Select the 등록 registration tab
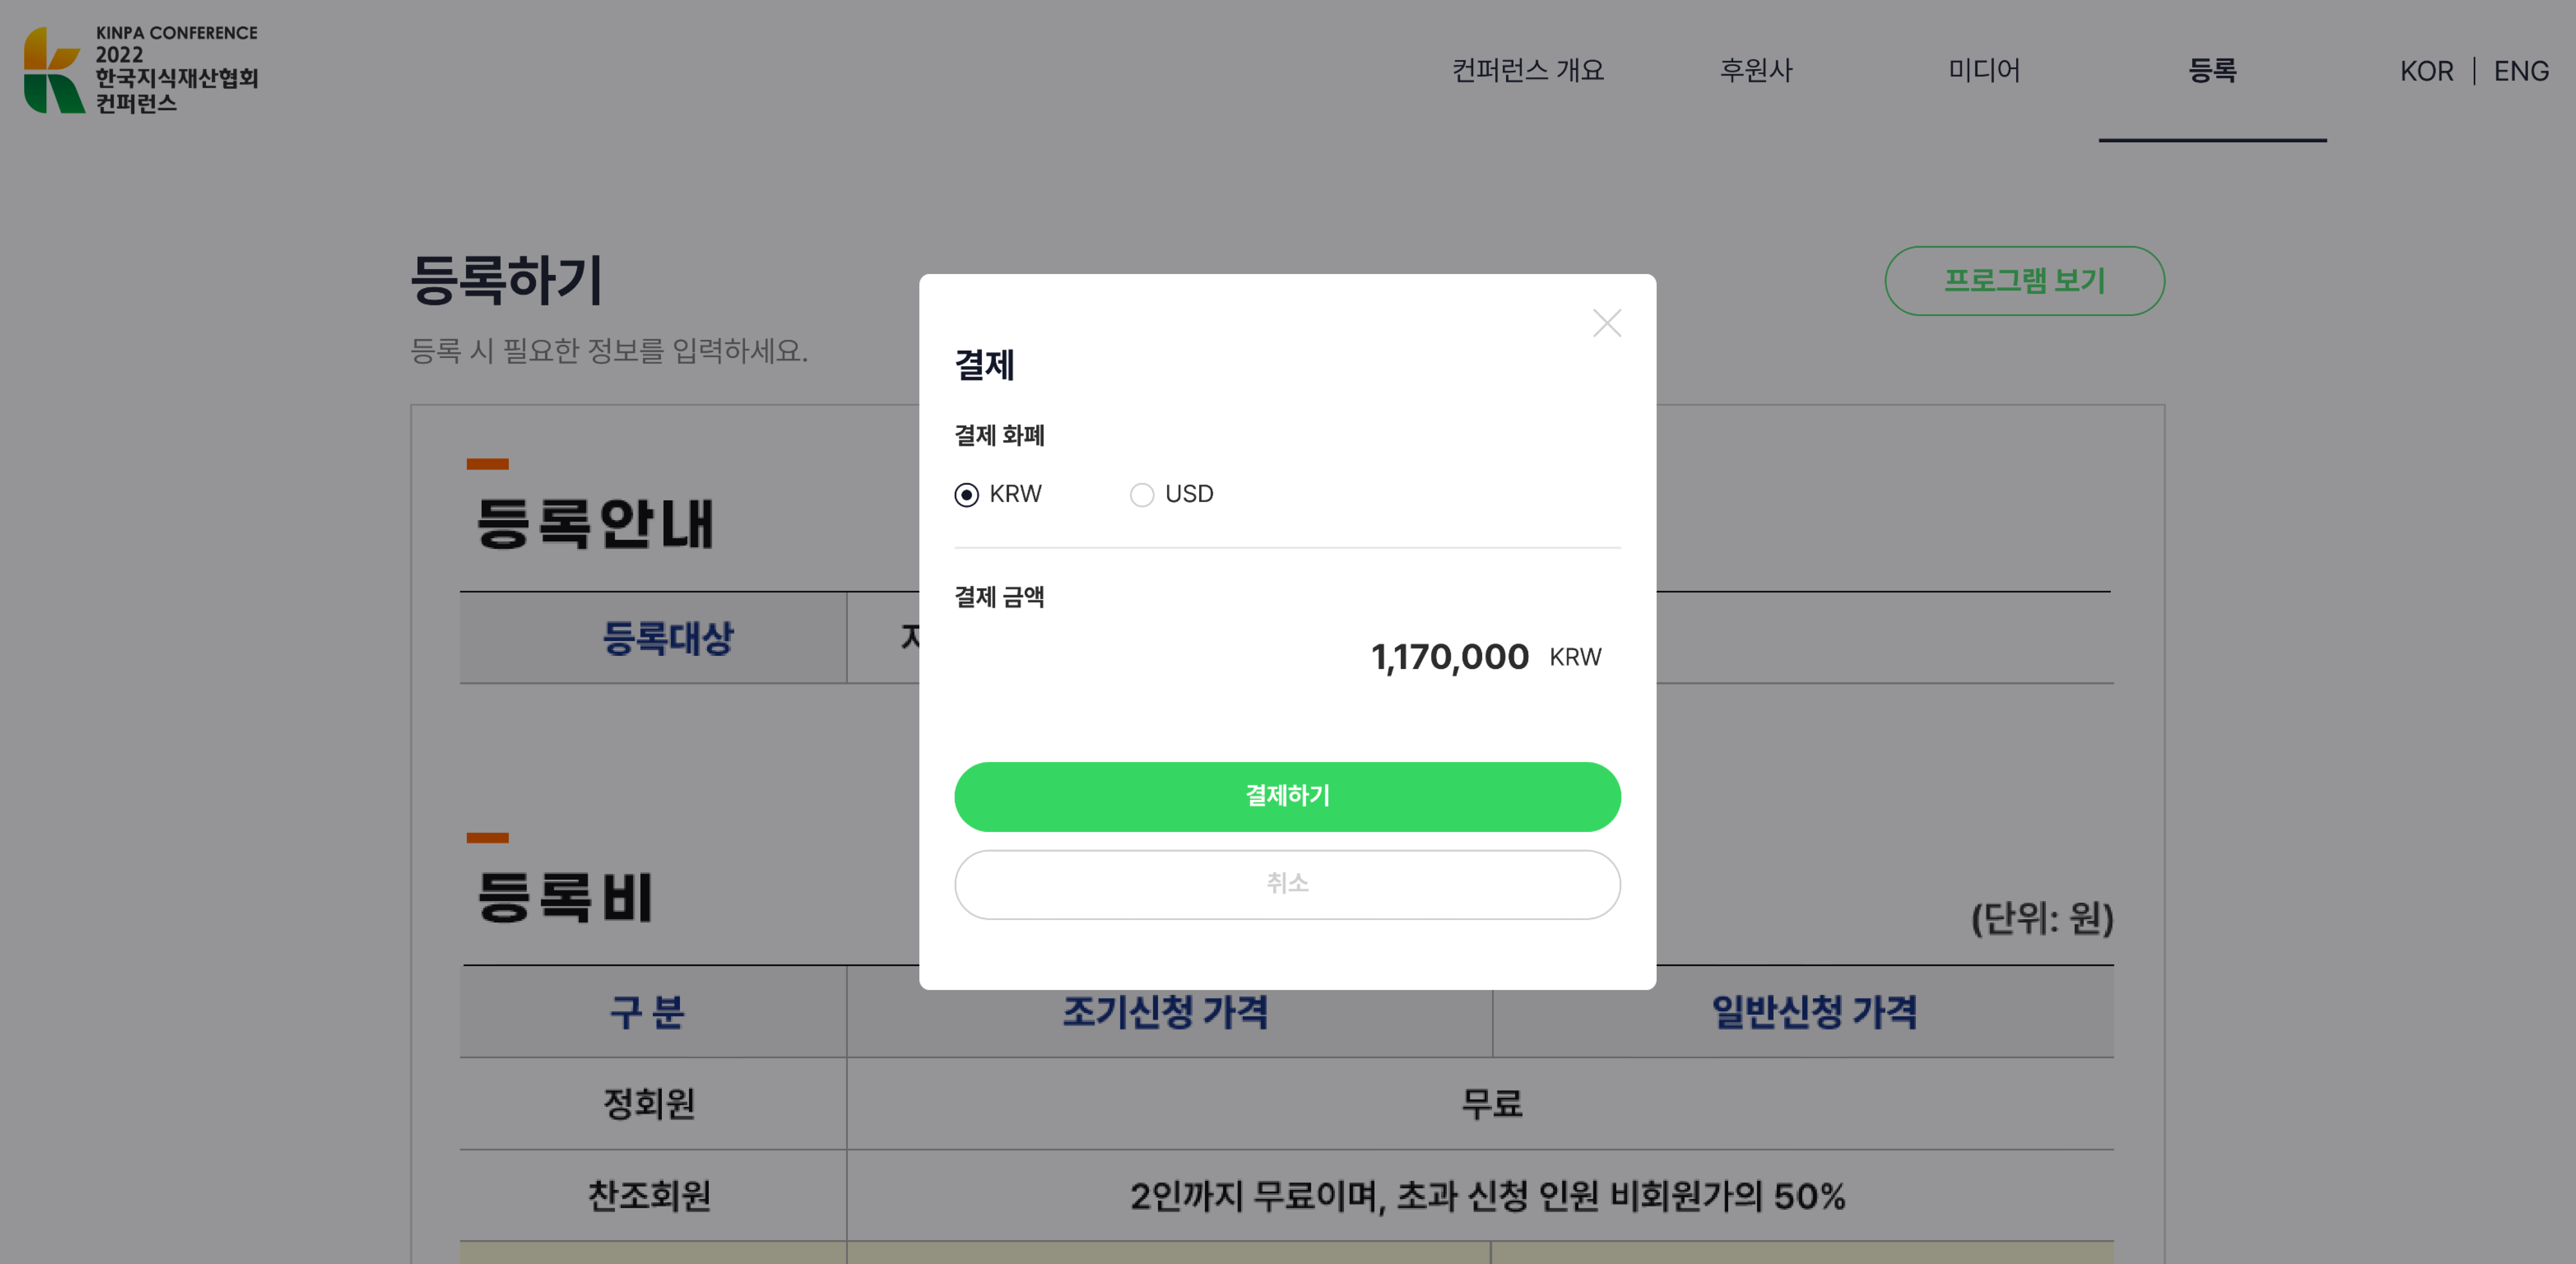Screen dimensions: 2576x1264 coord(2212,70)
